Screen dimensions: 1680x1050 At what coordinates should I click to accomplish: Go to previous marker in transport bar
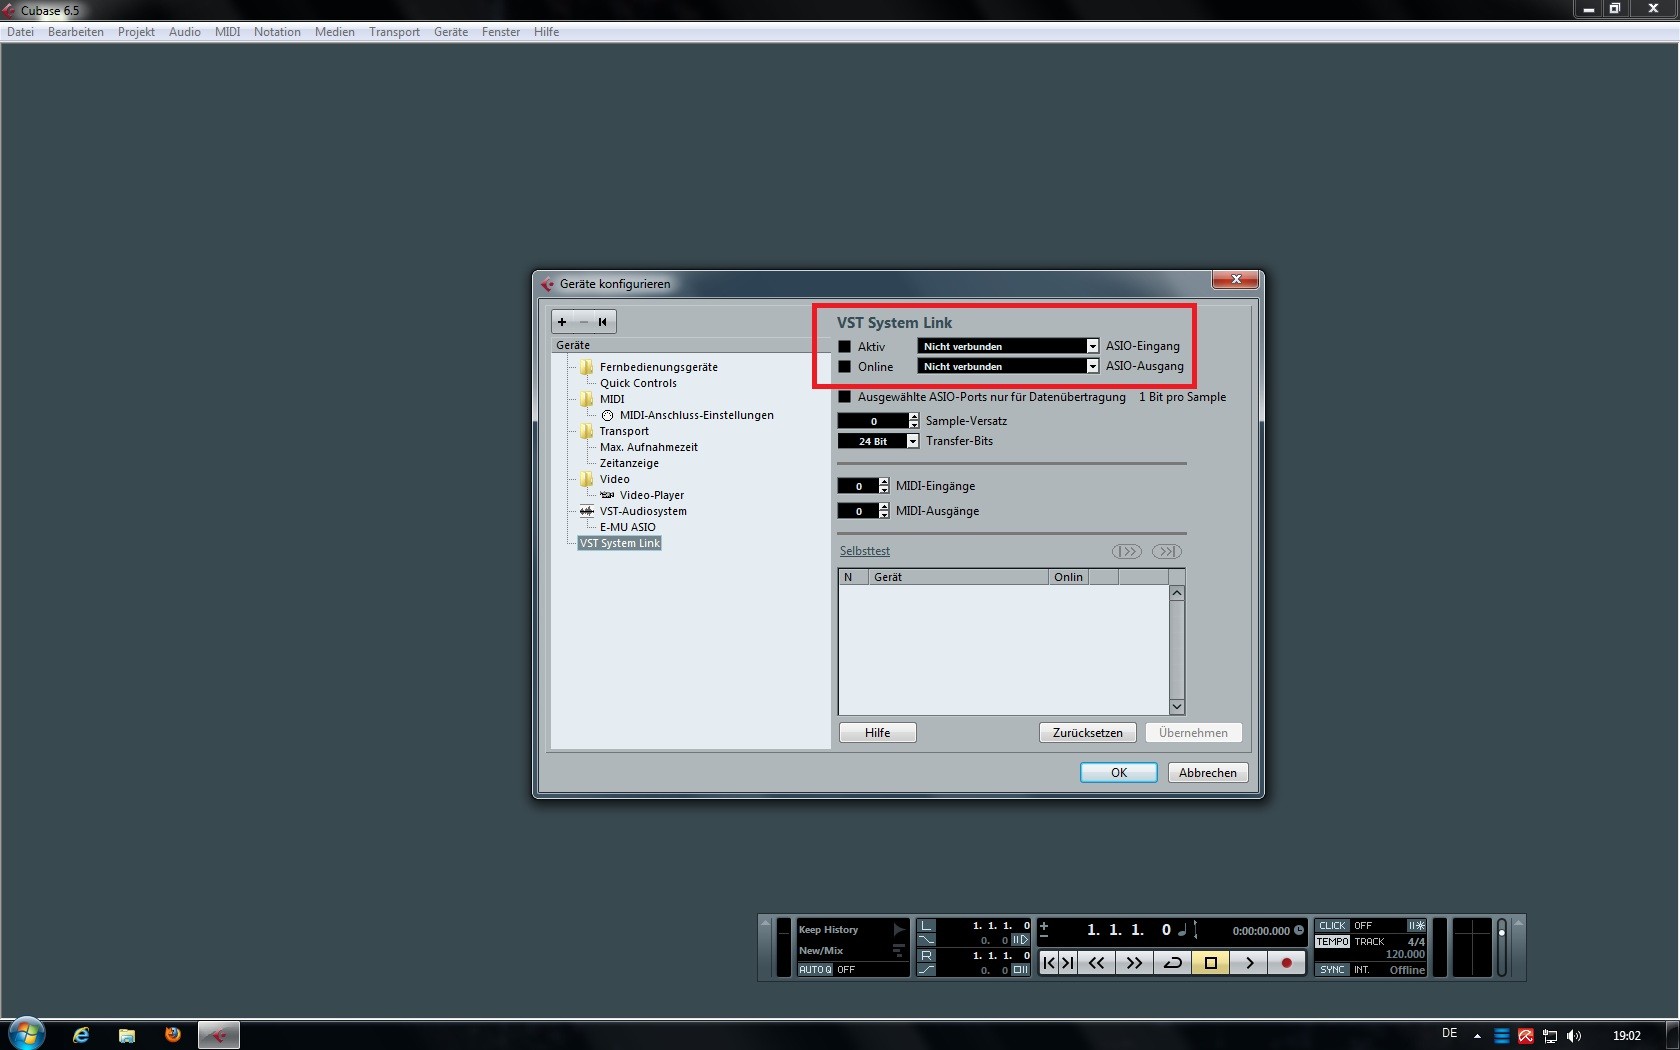click(x=1048, y=963)
